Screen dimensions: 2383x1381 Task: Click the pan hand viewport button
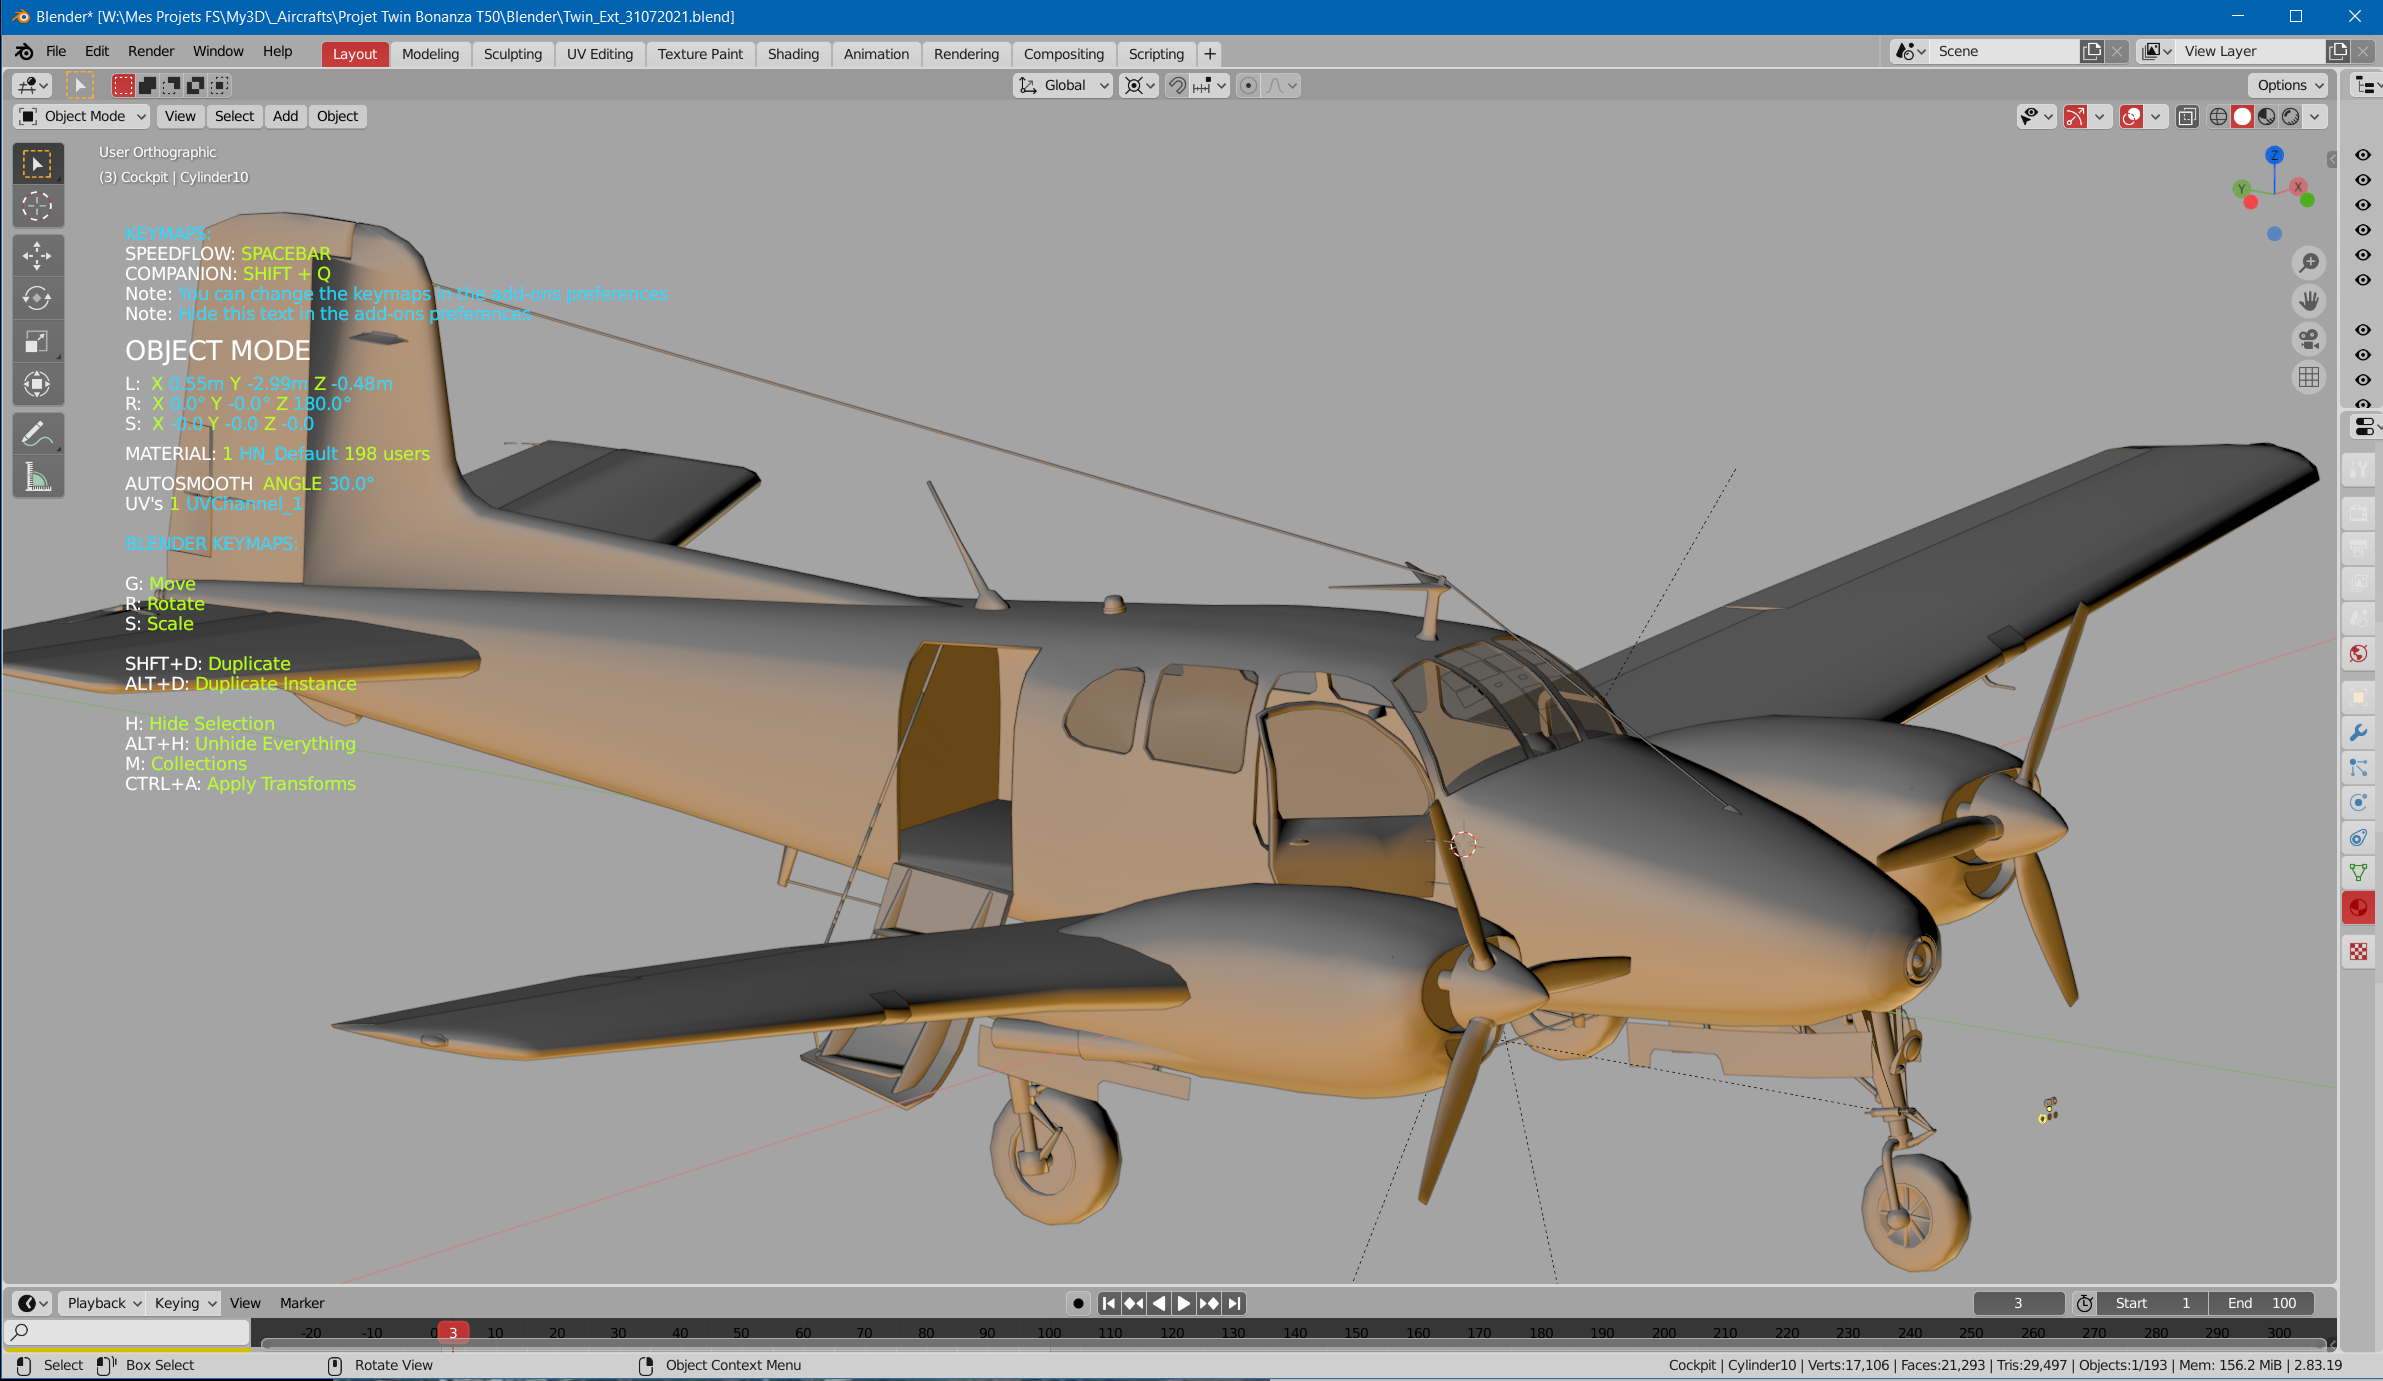[2308, 301]
